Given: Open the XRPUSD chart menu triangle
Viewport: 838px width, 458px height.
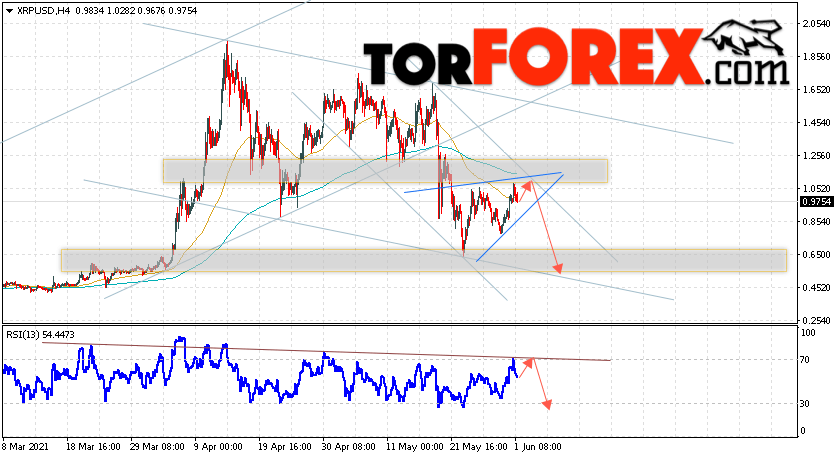Looking at the screenshot, I should (9, 11).
